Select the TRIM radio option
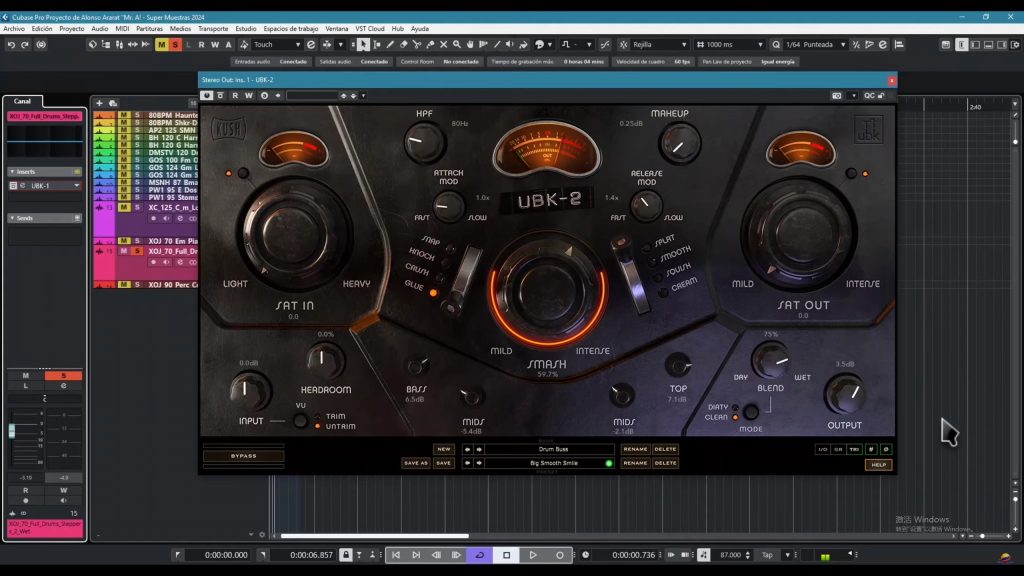The height and width of the screenshot is (576, 1024). coord(317,416)
